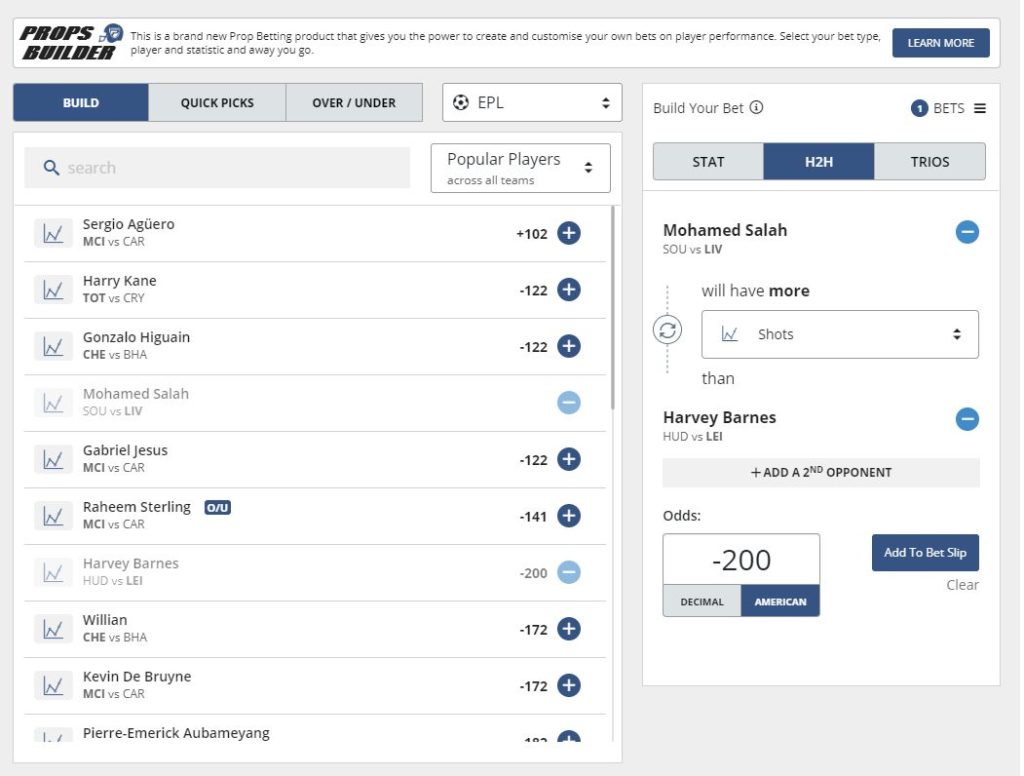This screenshot has height=776, width=1024.
Task: Open stats chart for Sergio Agüero
Action: point(53,233)
